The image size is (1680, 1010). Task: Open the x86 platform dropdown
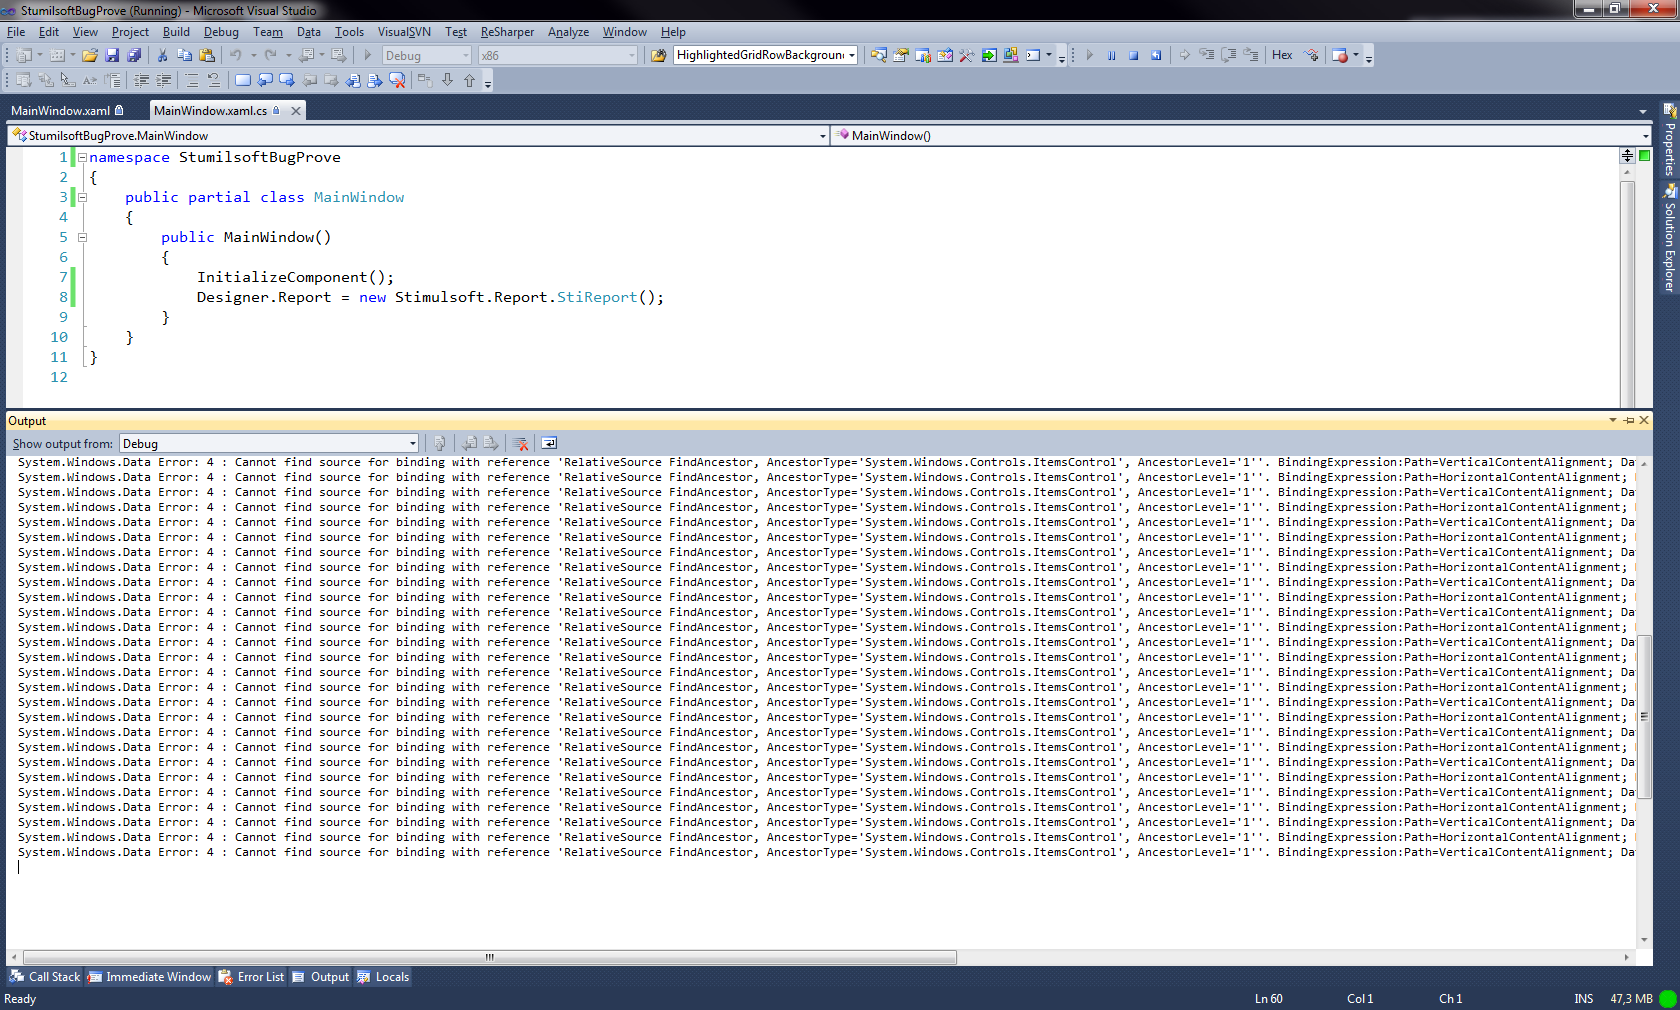click(557, 56)
